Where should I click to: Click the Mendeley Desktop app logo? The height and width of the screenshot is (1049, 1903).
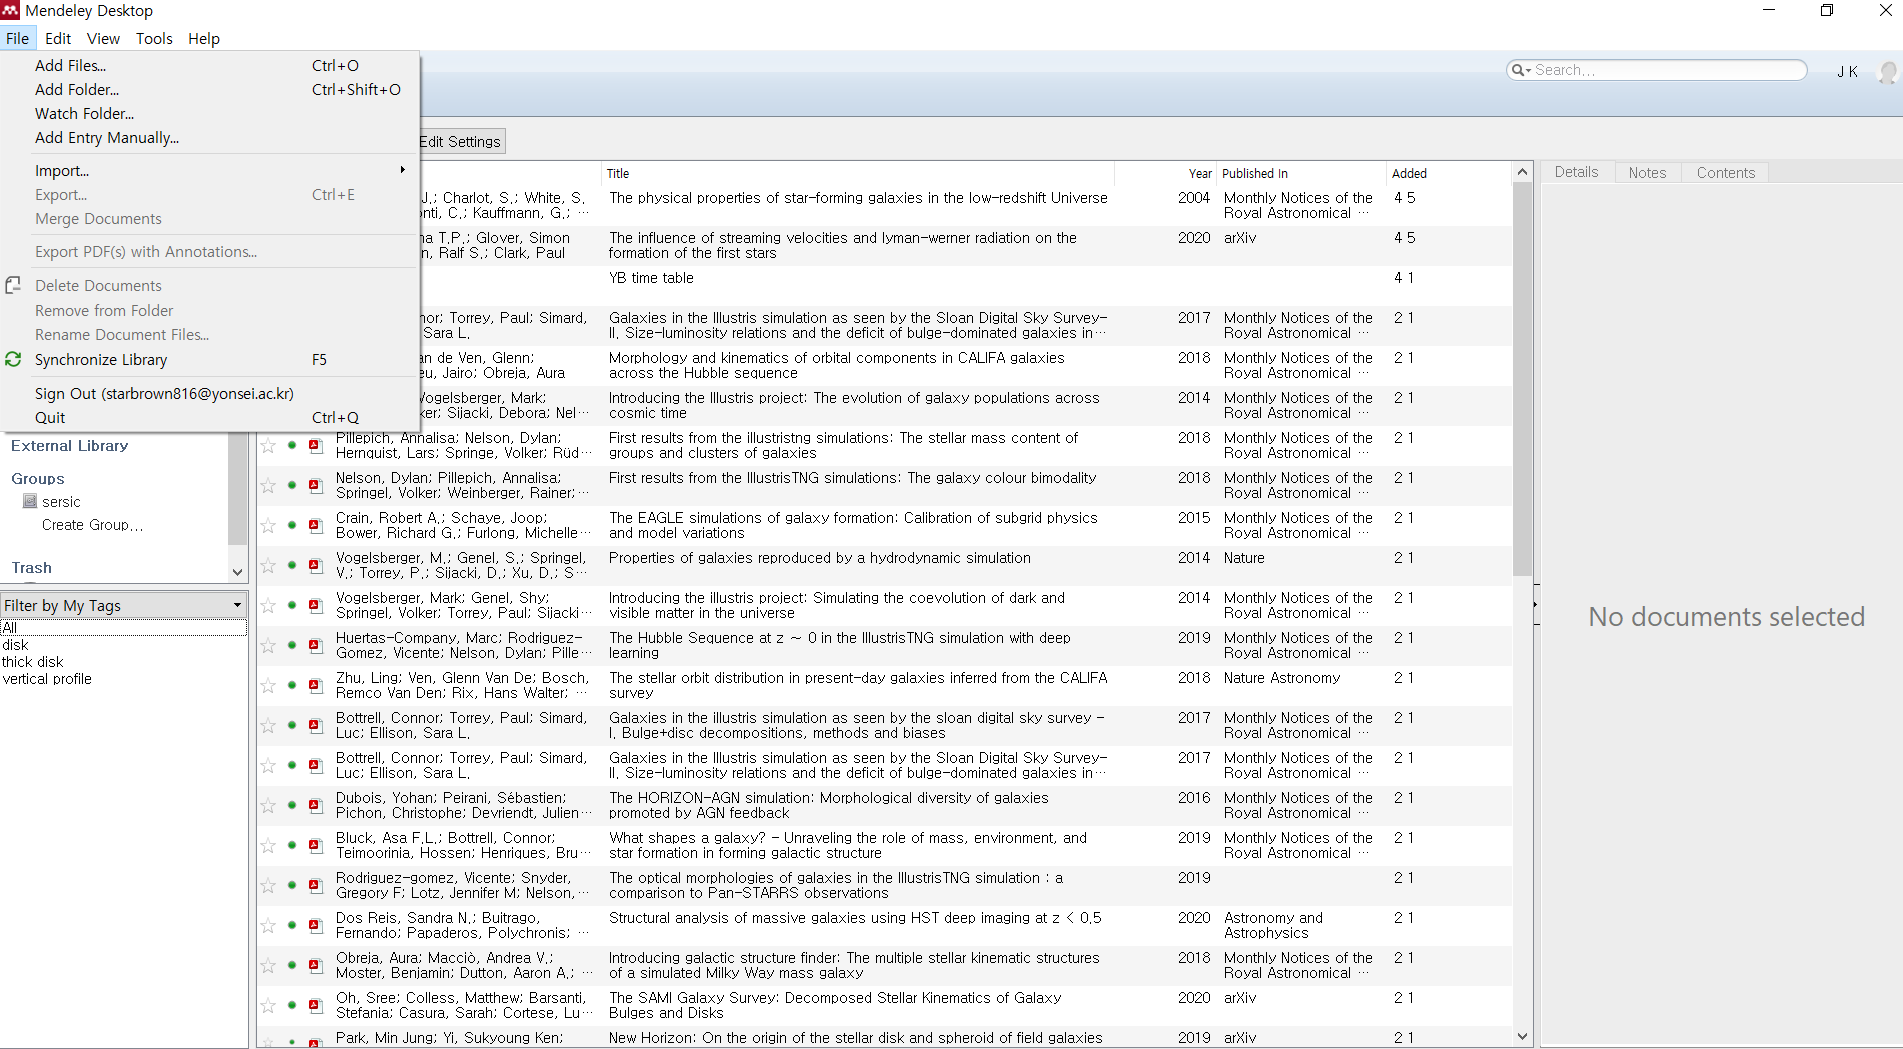click(10, 10)
